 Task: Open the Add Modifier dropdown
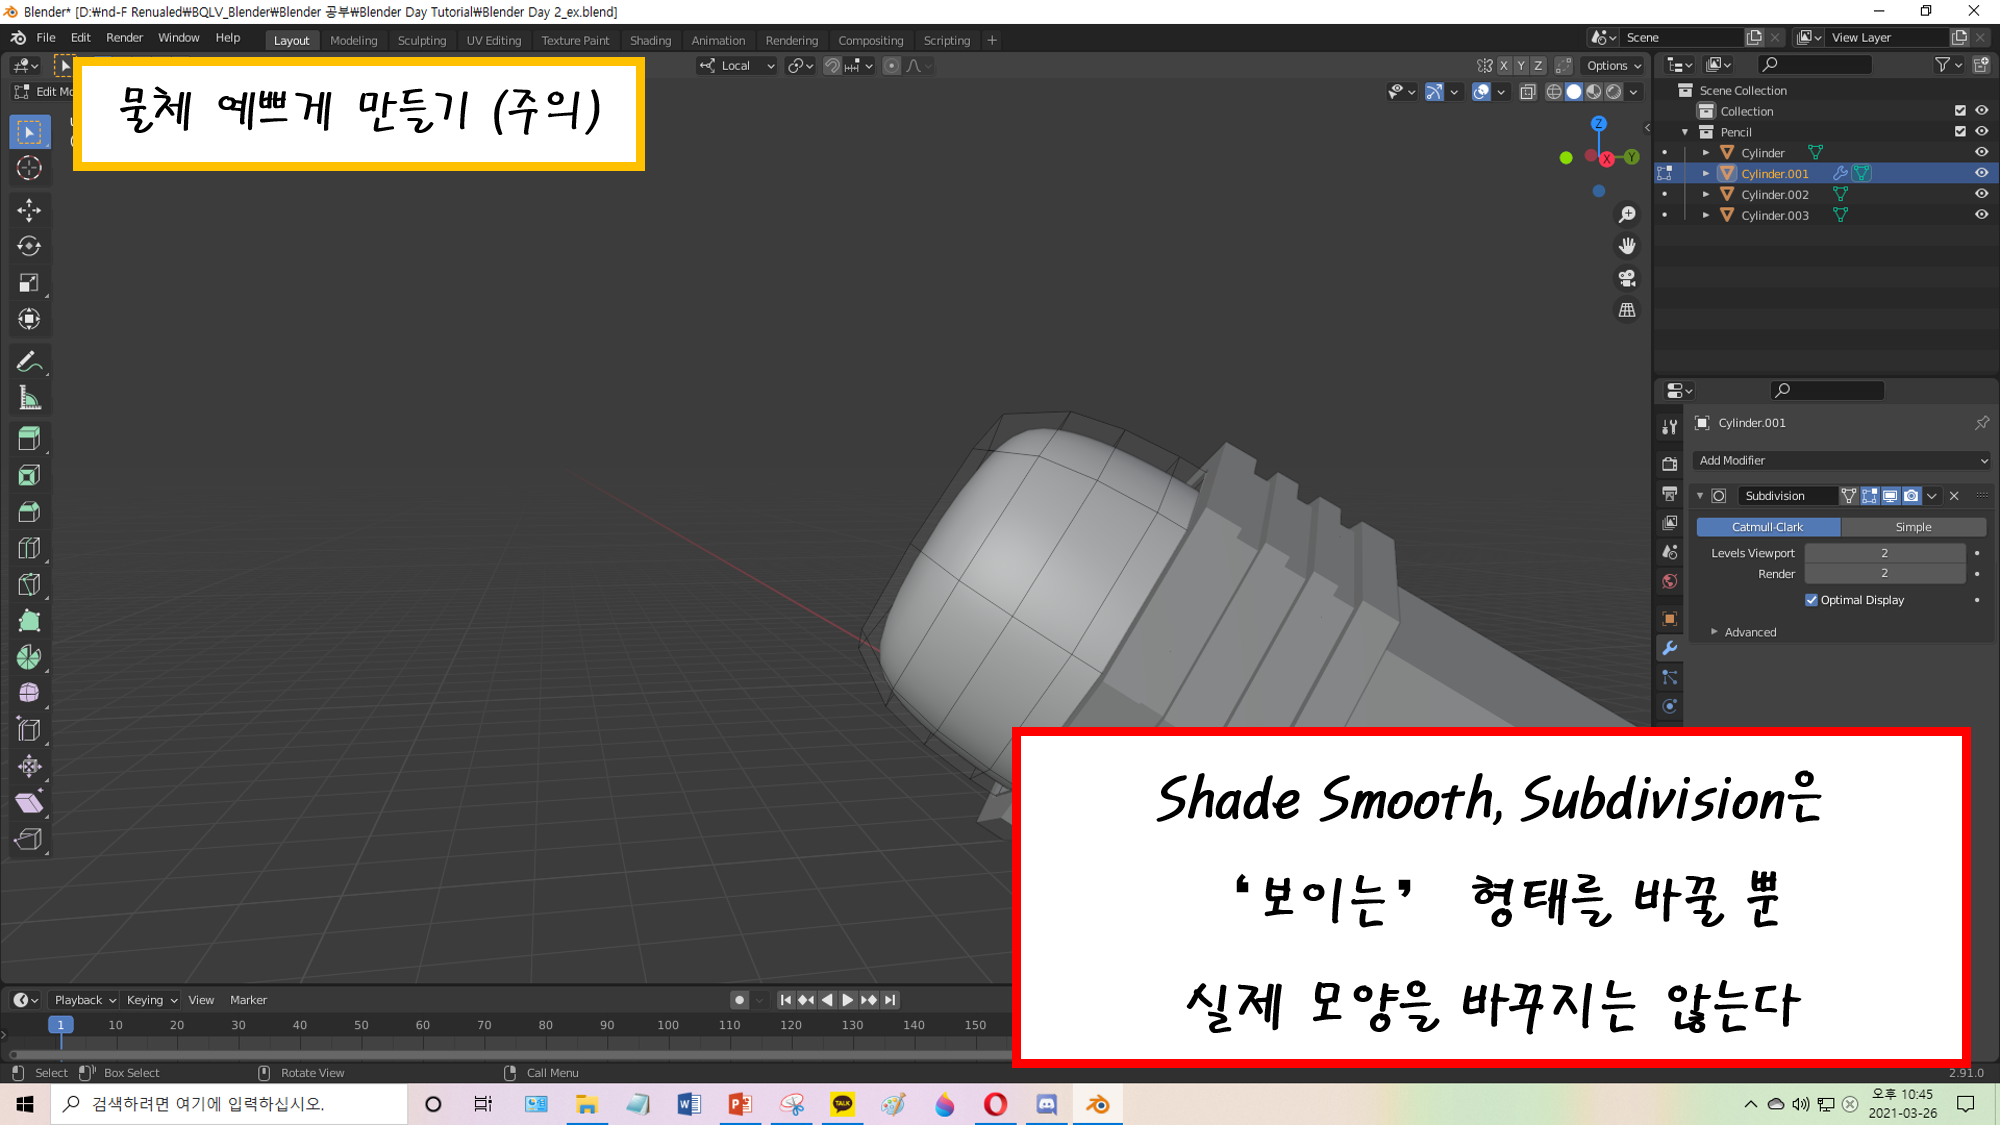coord(1842,460)
